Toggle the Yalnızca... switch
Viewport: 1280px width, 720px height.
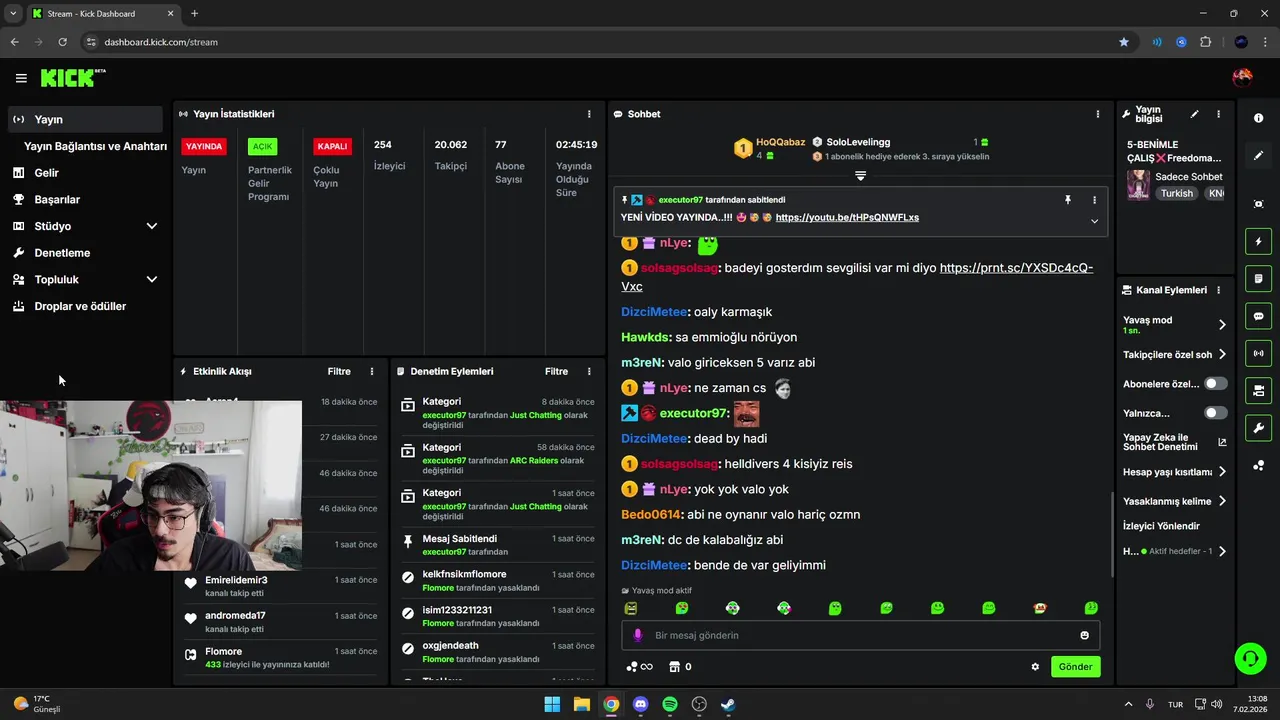(1215, 413)
